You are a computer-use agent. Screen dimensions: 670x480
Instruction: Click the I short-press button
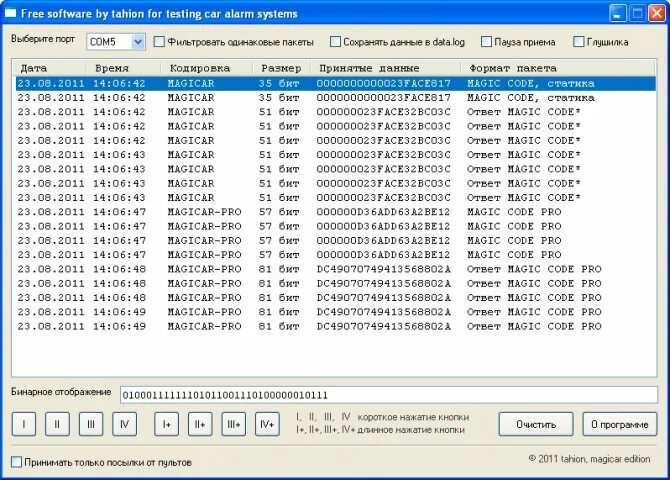tap(24, 424)
